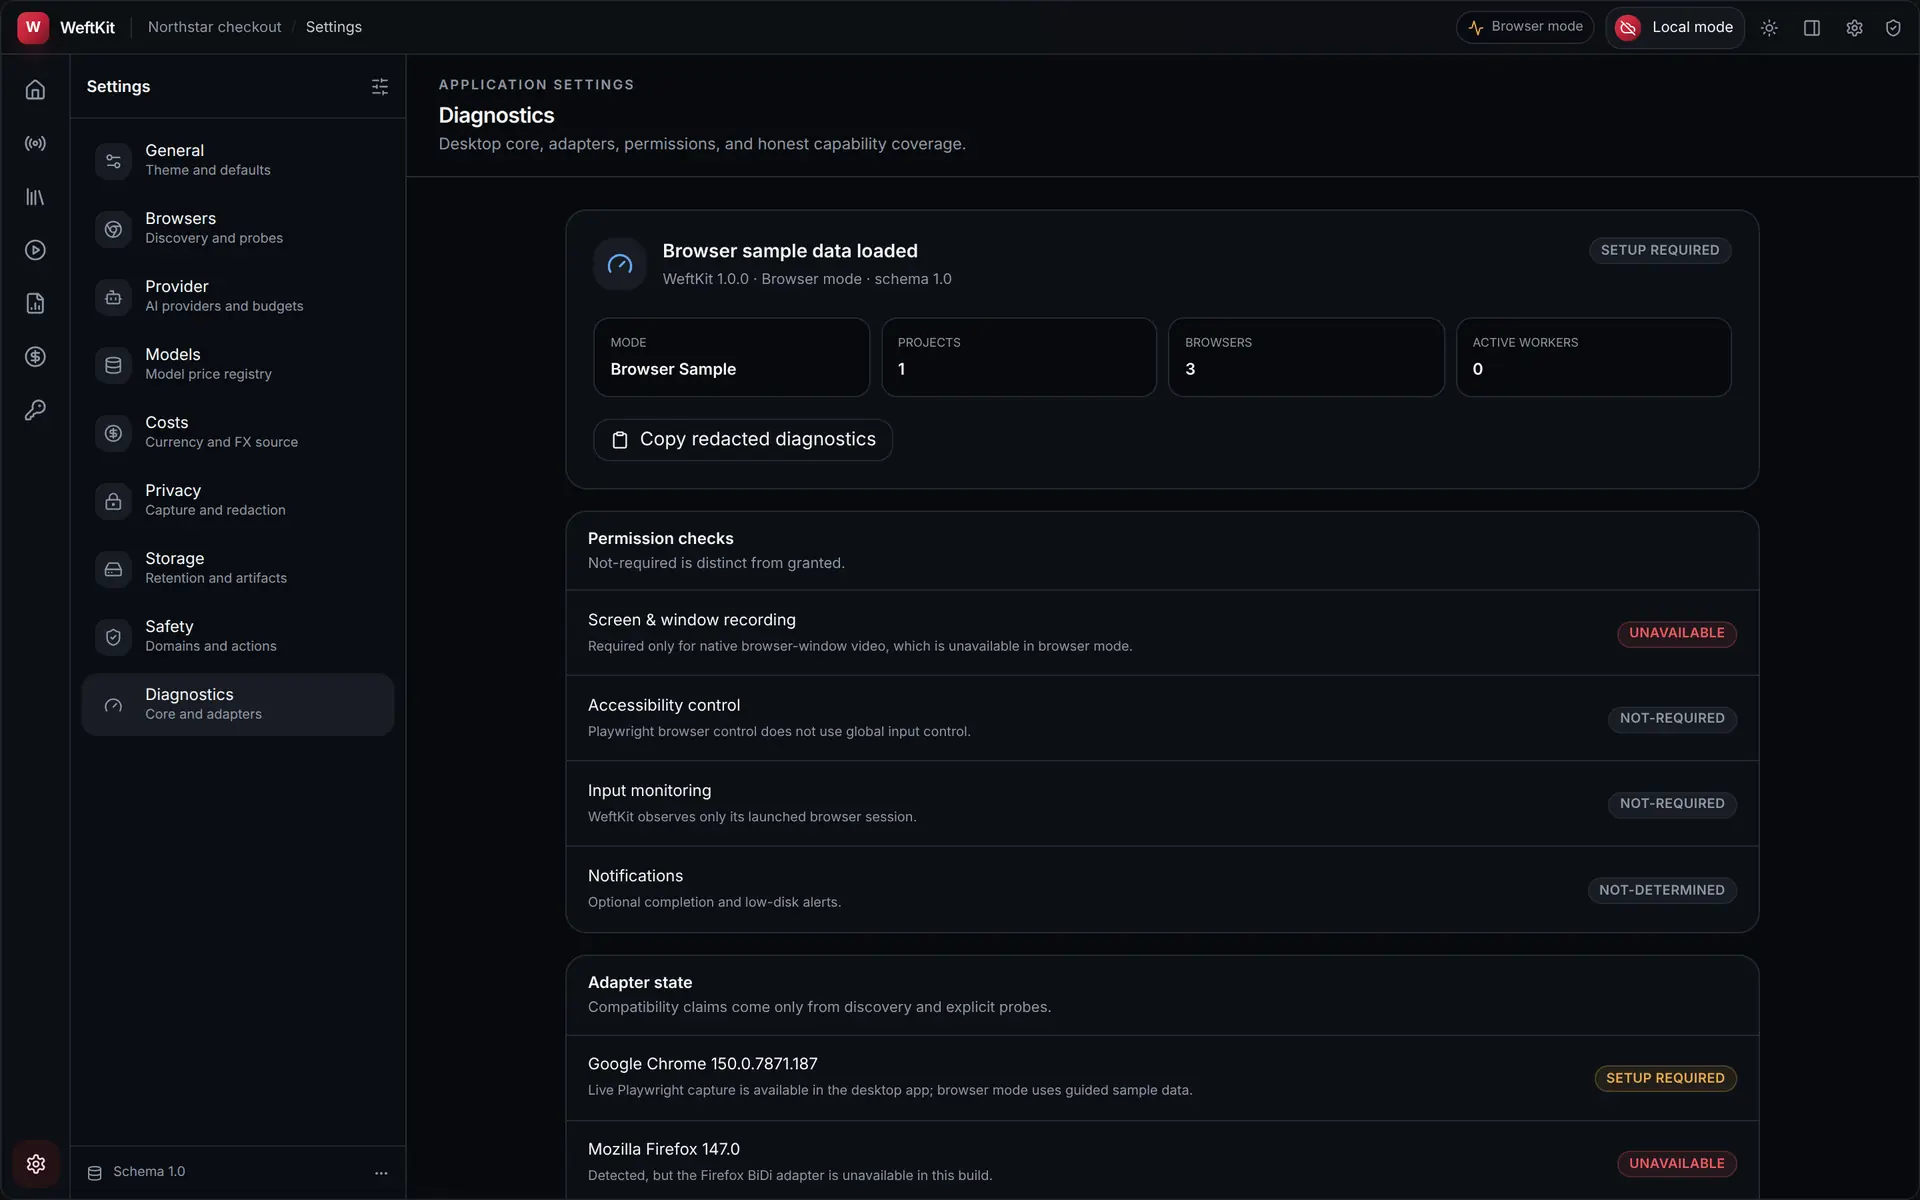This screenshot has width=1920, height=1200.
Task: Click the SETUP REQUIRED badge on sample card
Action: 1660,250
